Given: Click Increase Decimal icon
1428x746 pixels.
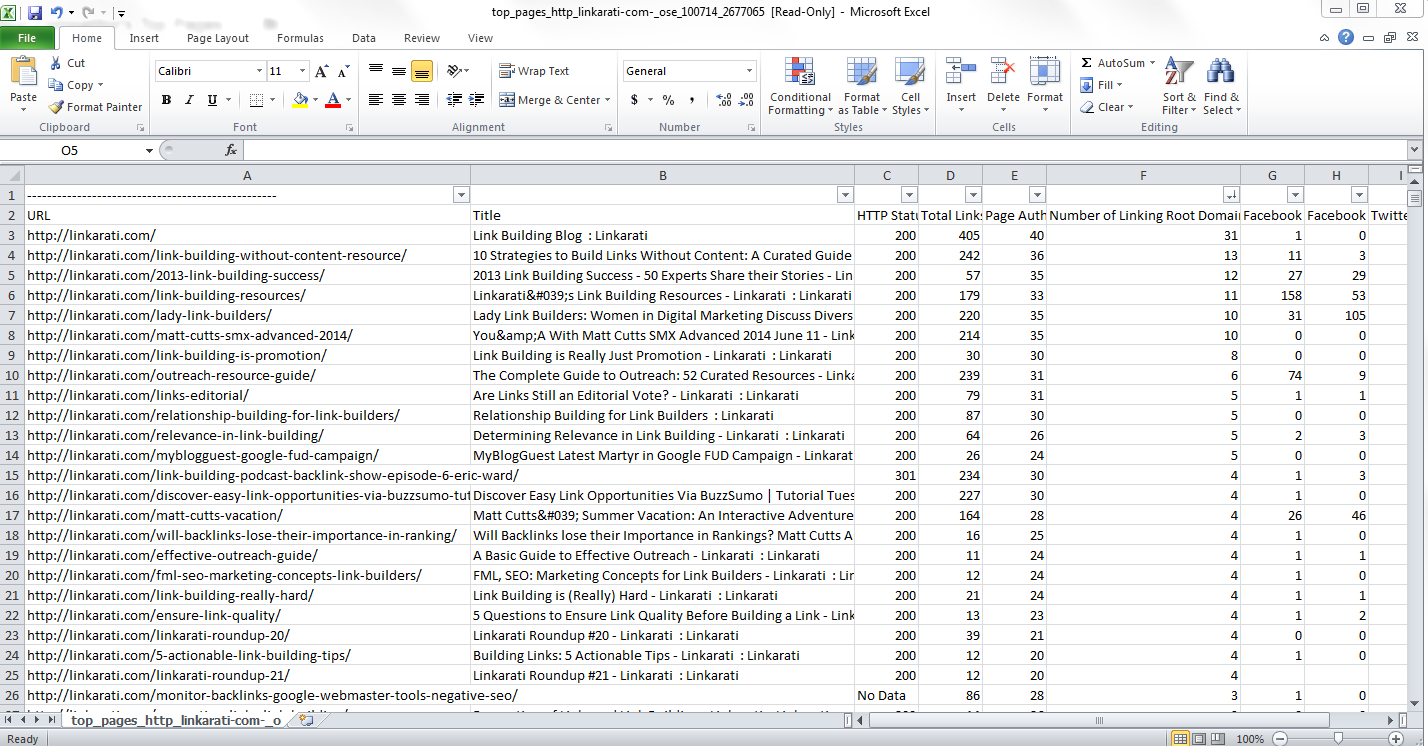Looking at the screenshot, I should click(x=722, y=100).
